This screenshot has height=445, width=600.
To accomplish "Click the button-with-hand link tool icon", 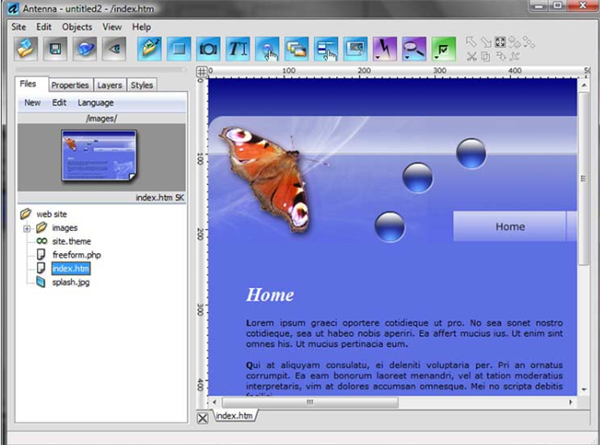I will click(x=267, y=49).
